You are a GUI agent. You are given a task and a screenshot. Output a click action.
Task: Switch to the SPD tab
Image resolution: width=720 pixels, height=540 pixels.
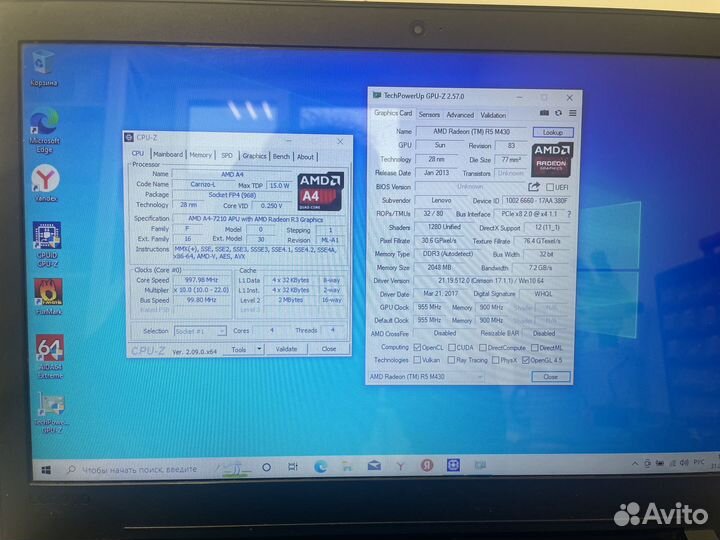[x=227, y=156]
